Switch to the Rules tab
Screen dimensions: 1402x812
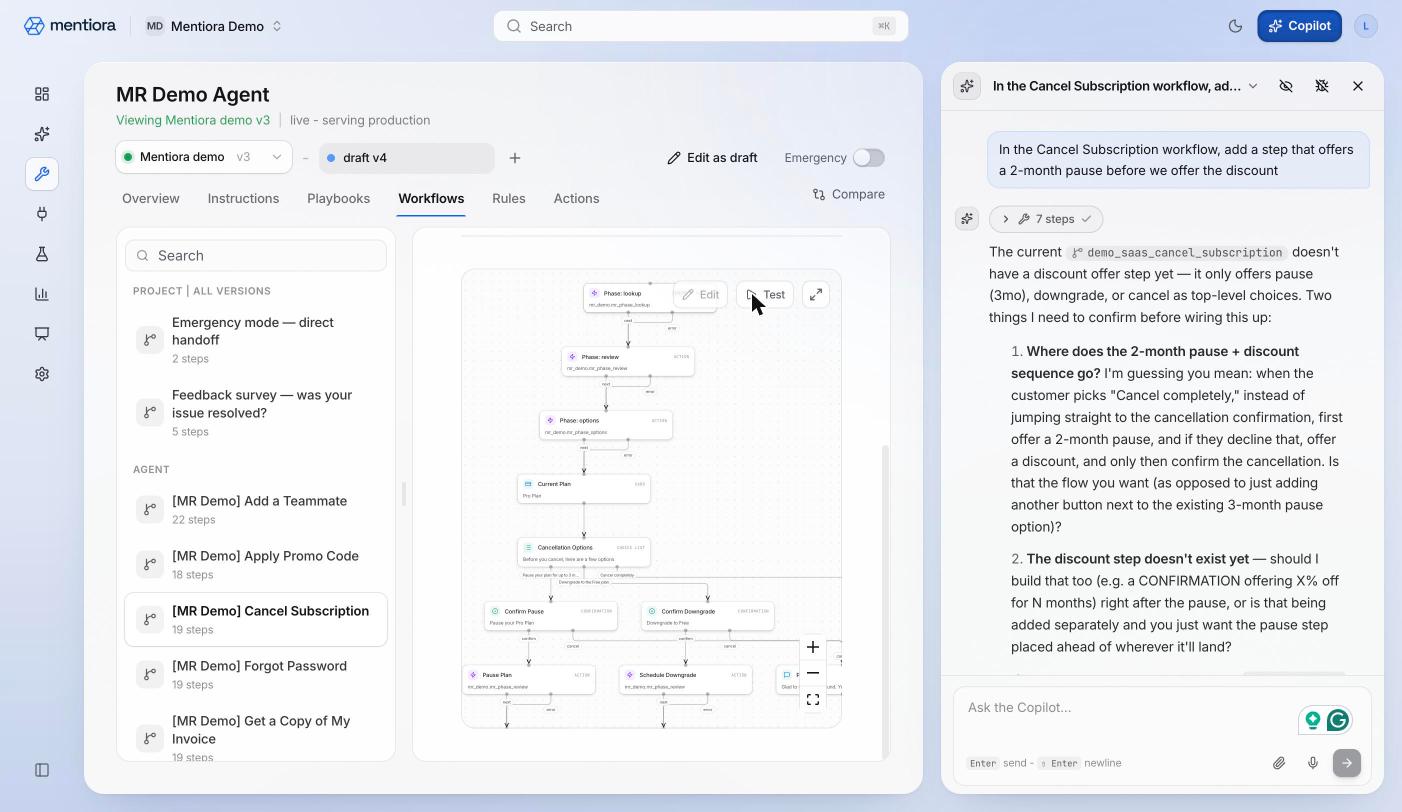tap(509, 198)
